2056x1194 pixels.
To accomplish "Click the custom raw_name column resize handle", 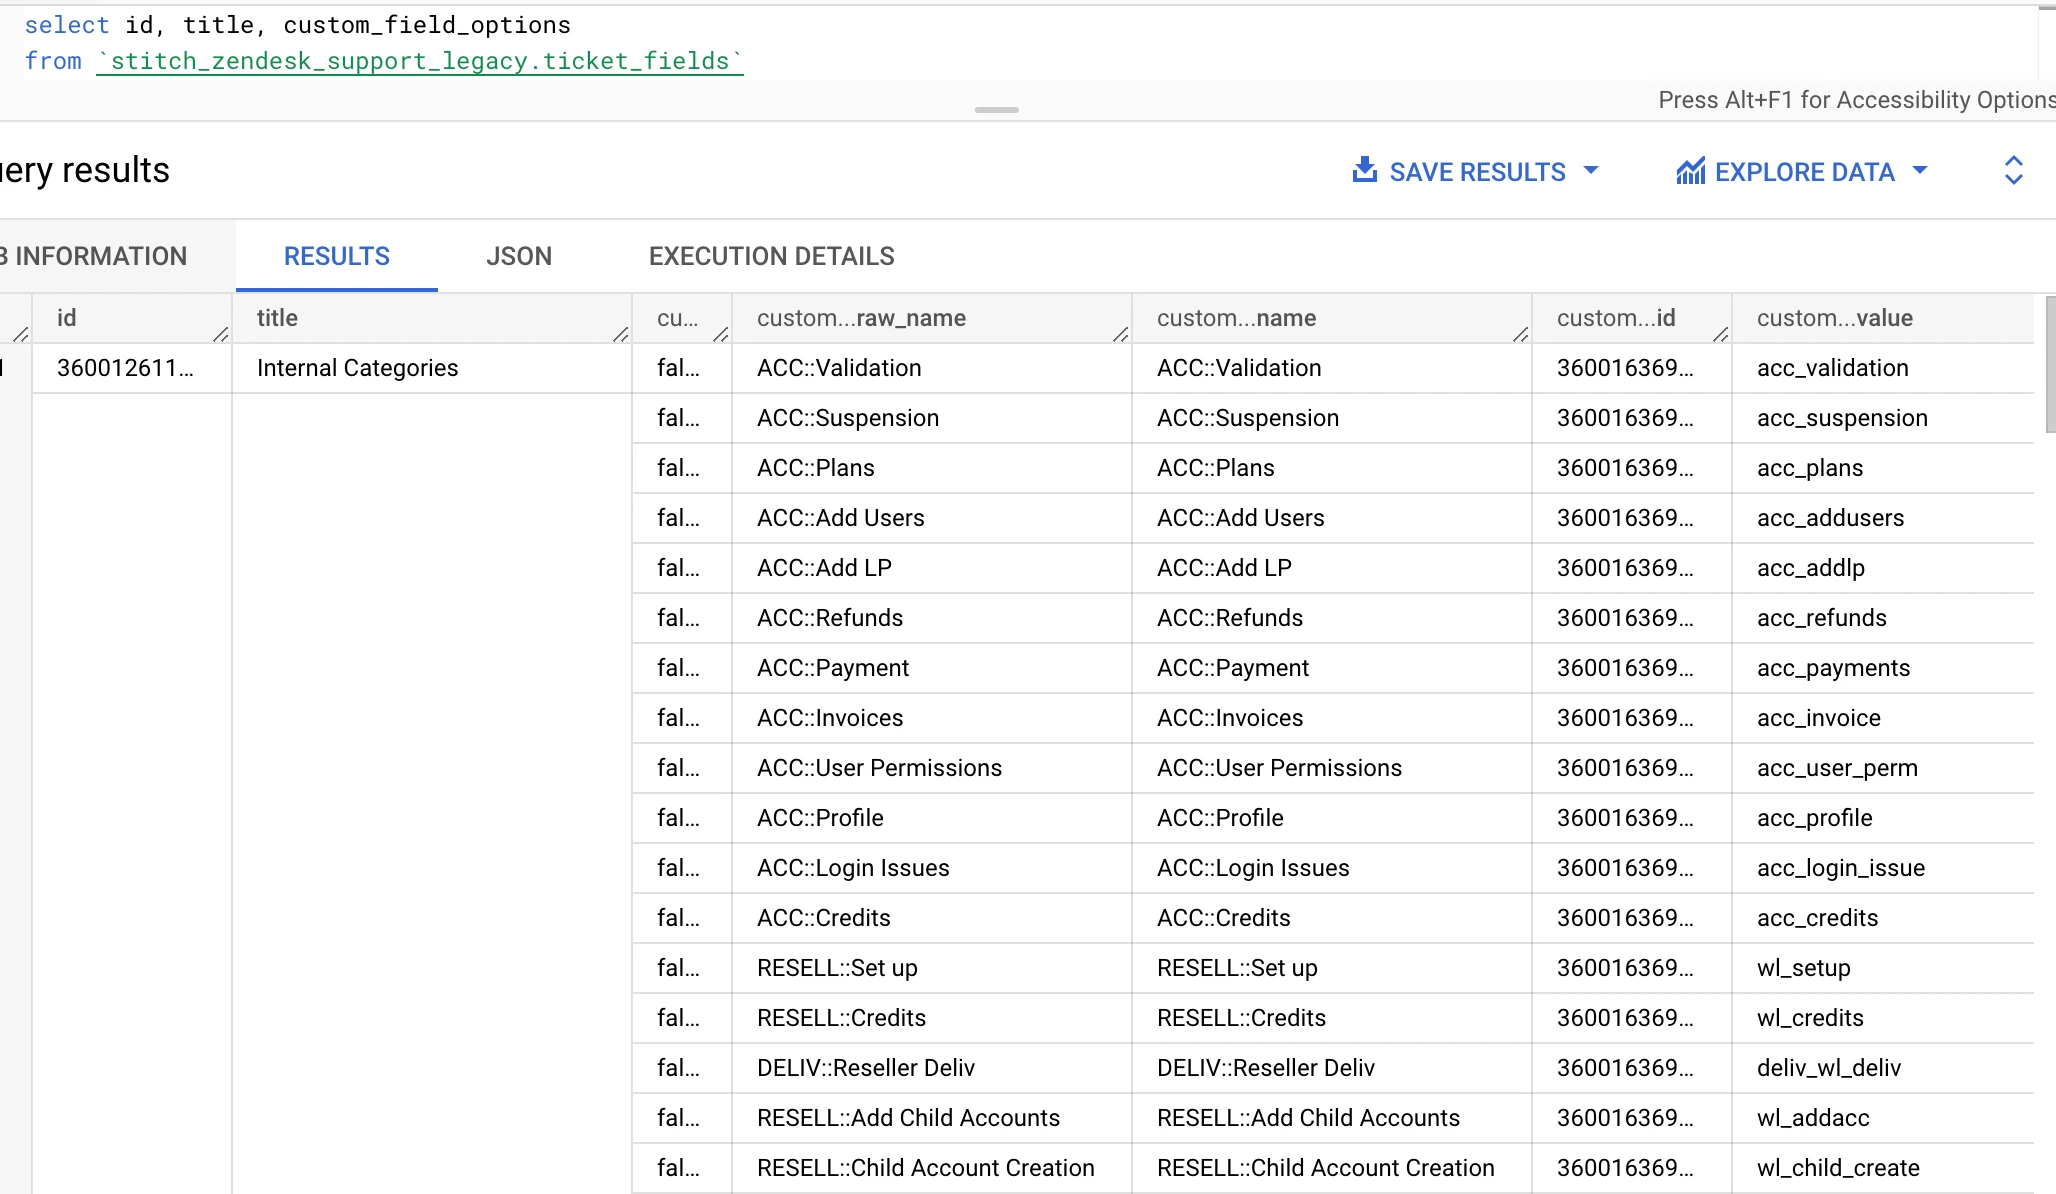I will point(1121,334).
